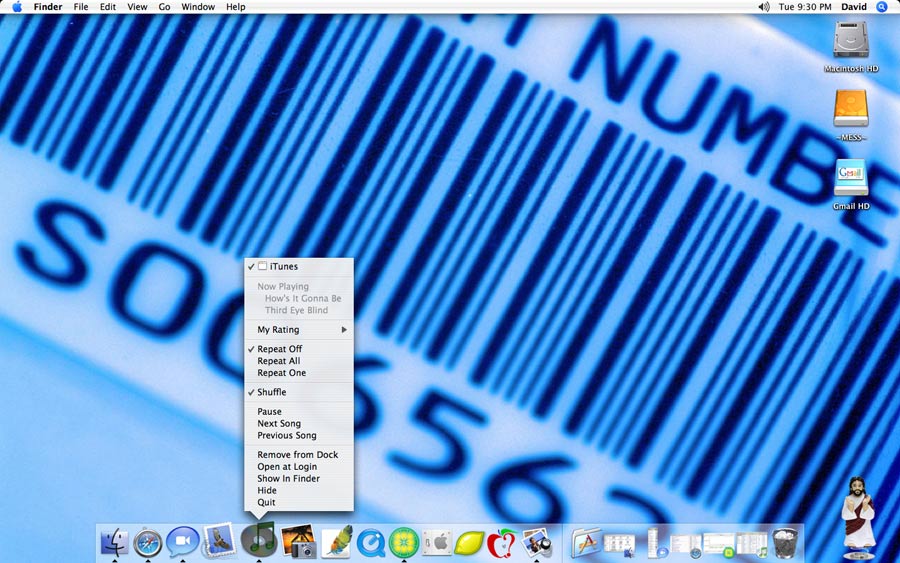Viewport: 900px width, 563px height.
Task: Open the Window menu
Action: [198, 7]
